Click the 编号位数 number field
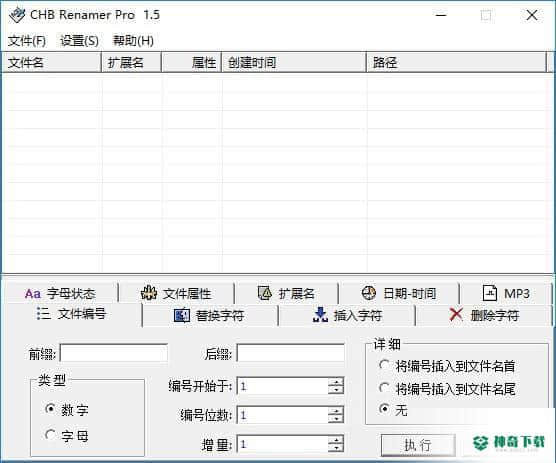This screenshot has height=463, width=556. [x=283, y=415]
